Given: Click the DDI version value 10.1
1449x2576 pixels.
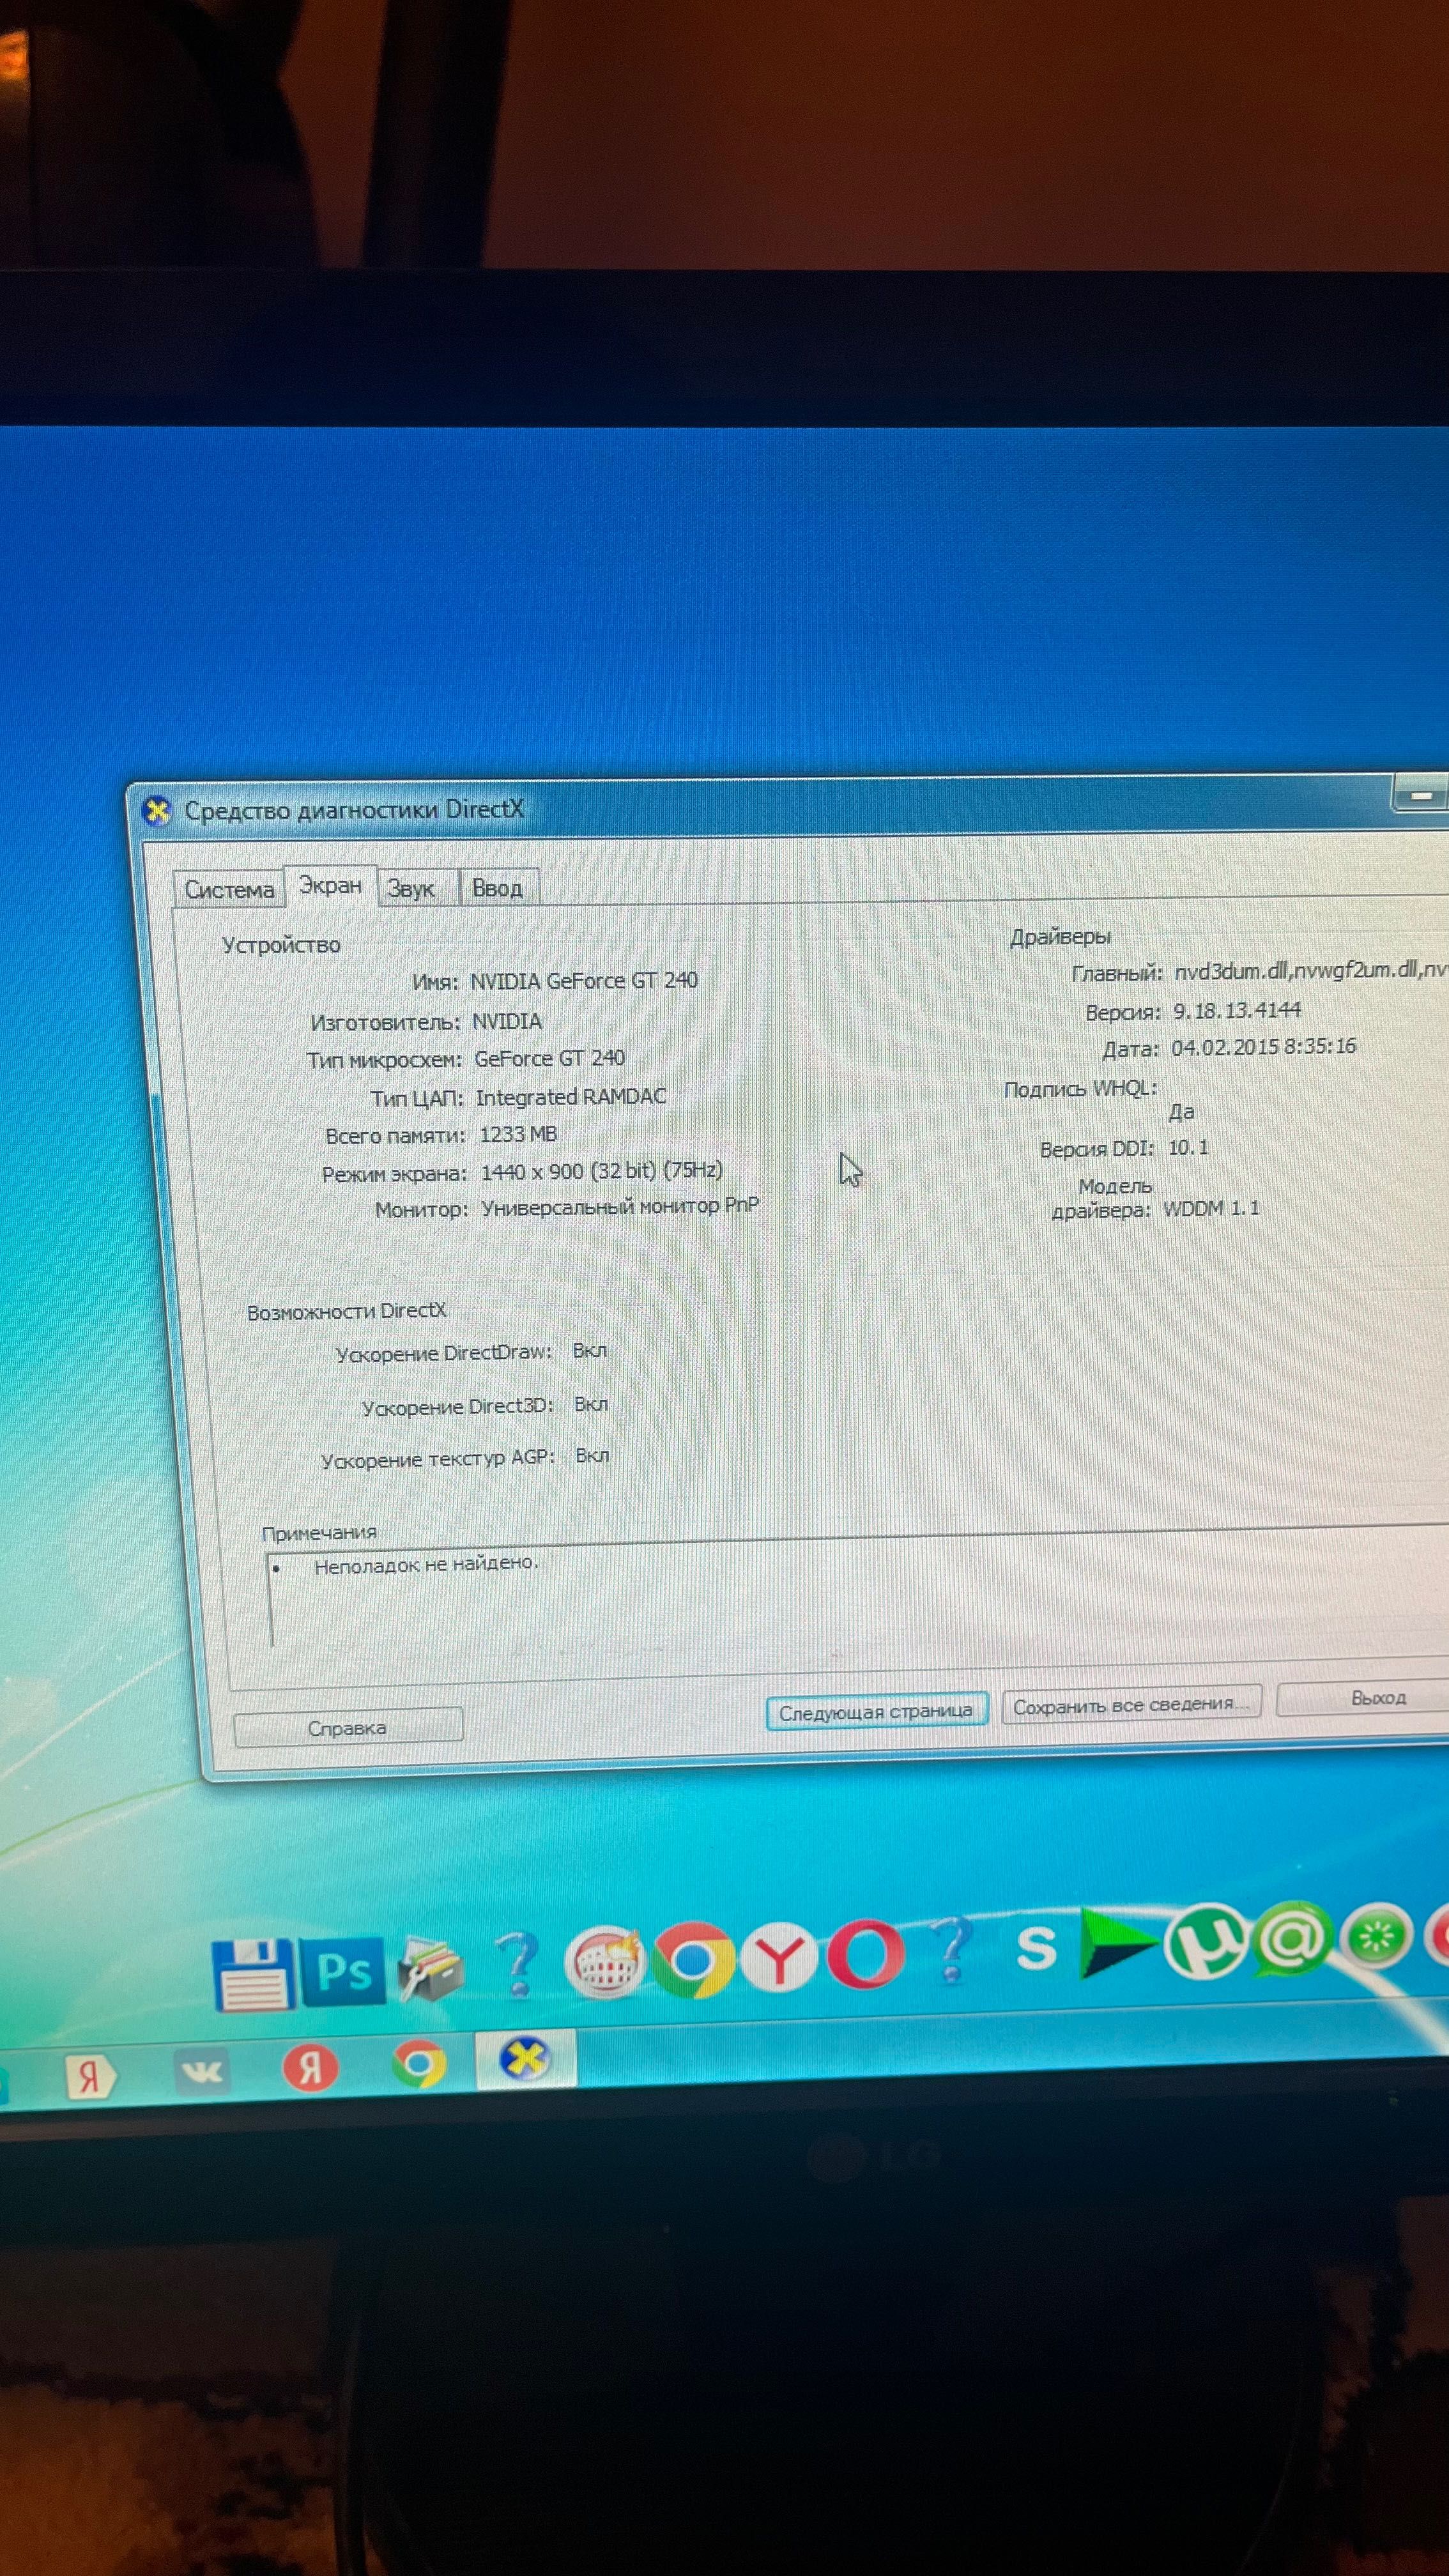Looking at the screenshot, I should click(1188, 1148).
